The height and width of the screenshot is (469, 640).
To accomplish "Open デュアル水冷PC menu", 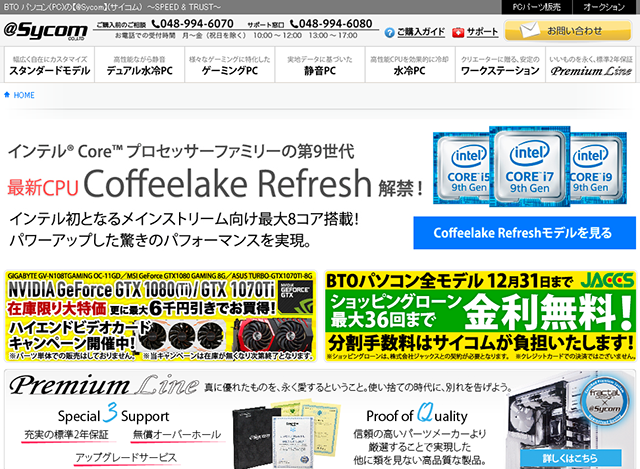I will pyautogui.click(x=140, y=65).
